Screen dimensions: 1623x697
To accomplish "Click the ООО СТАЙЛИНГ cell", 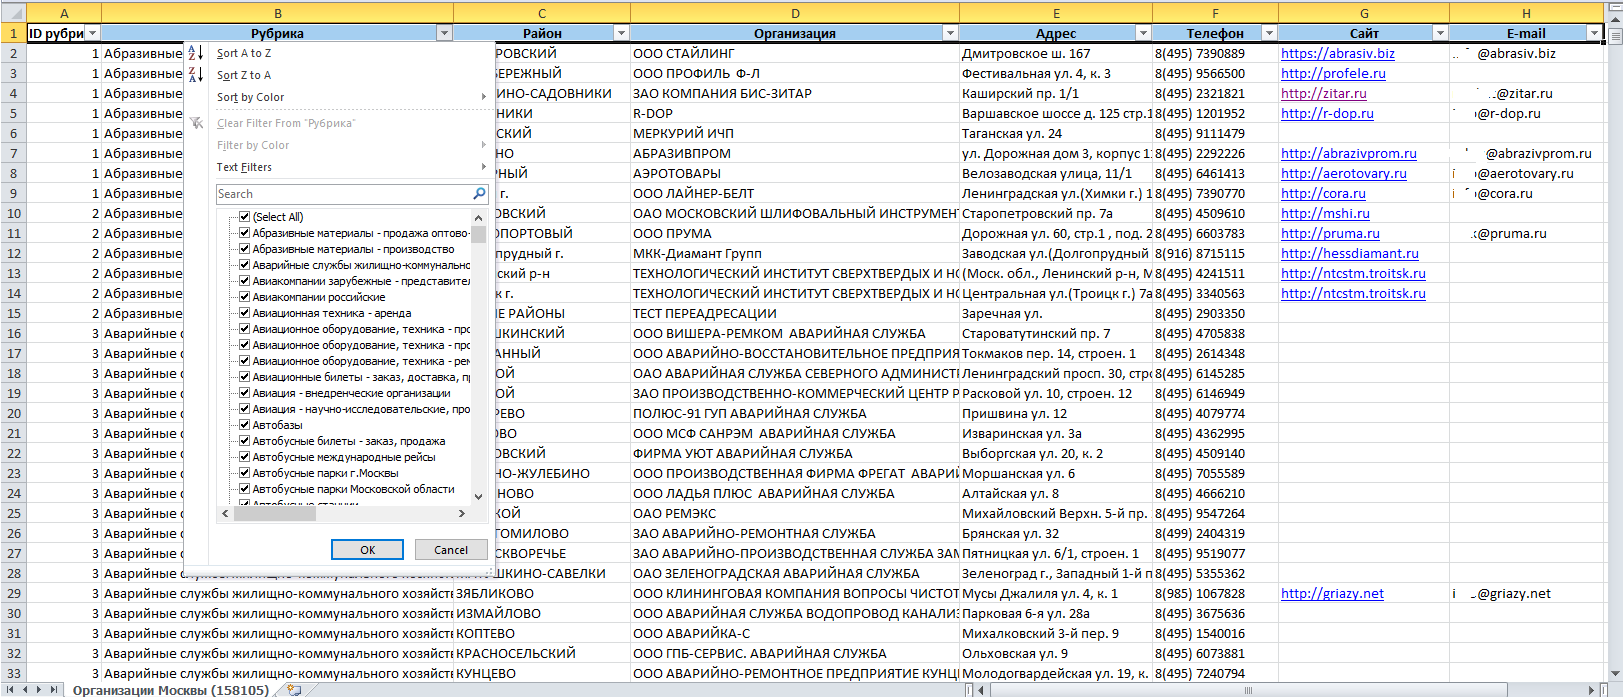I will click(795, 53).
